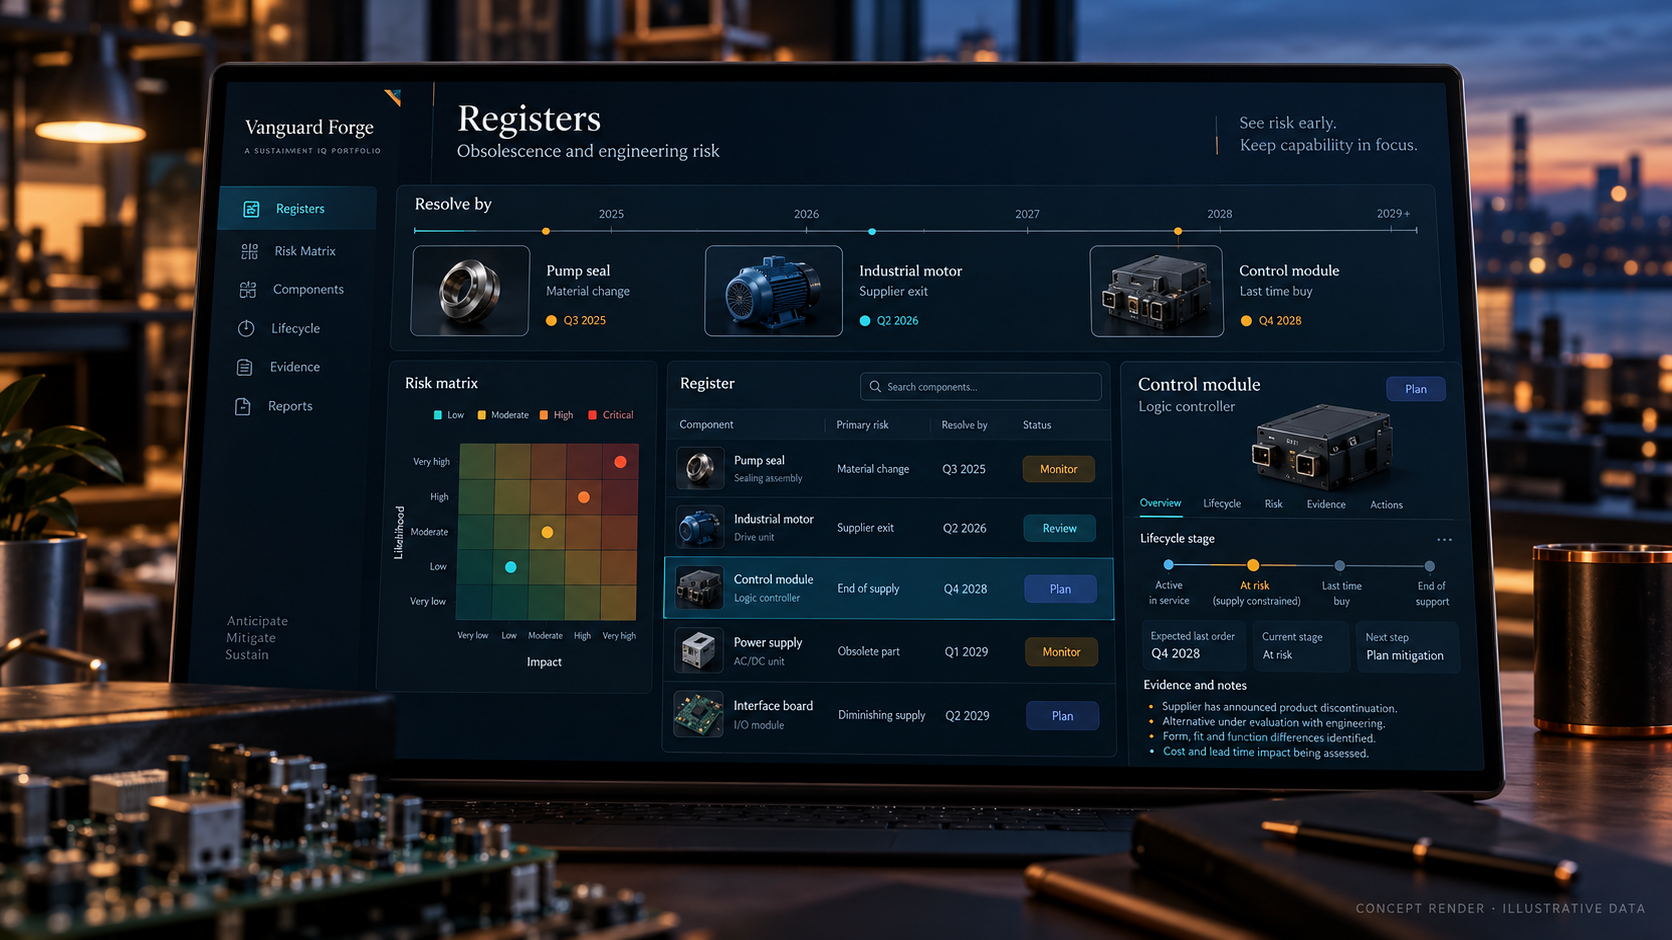Select the orange high-risk dot in matrix

(x=584, y=497)
